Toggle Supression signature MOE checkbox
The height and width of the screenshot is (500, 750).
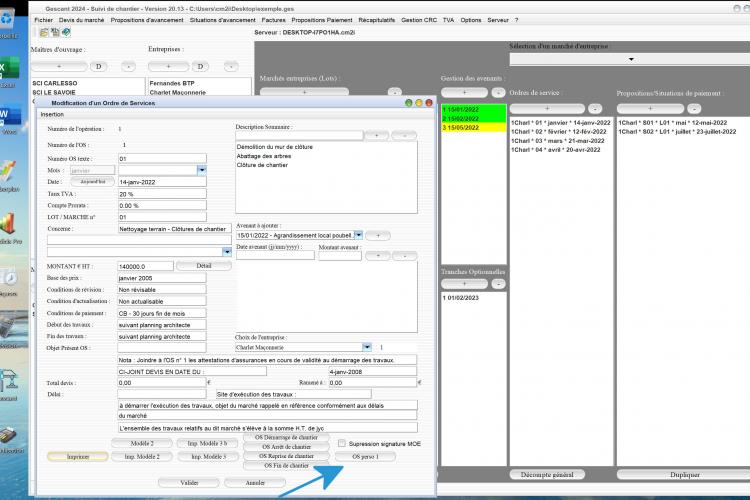pos(342,444)
